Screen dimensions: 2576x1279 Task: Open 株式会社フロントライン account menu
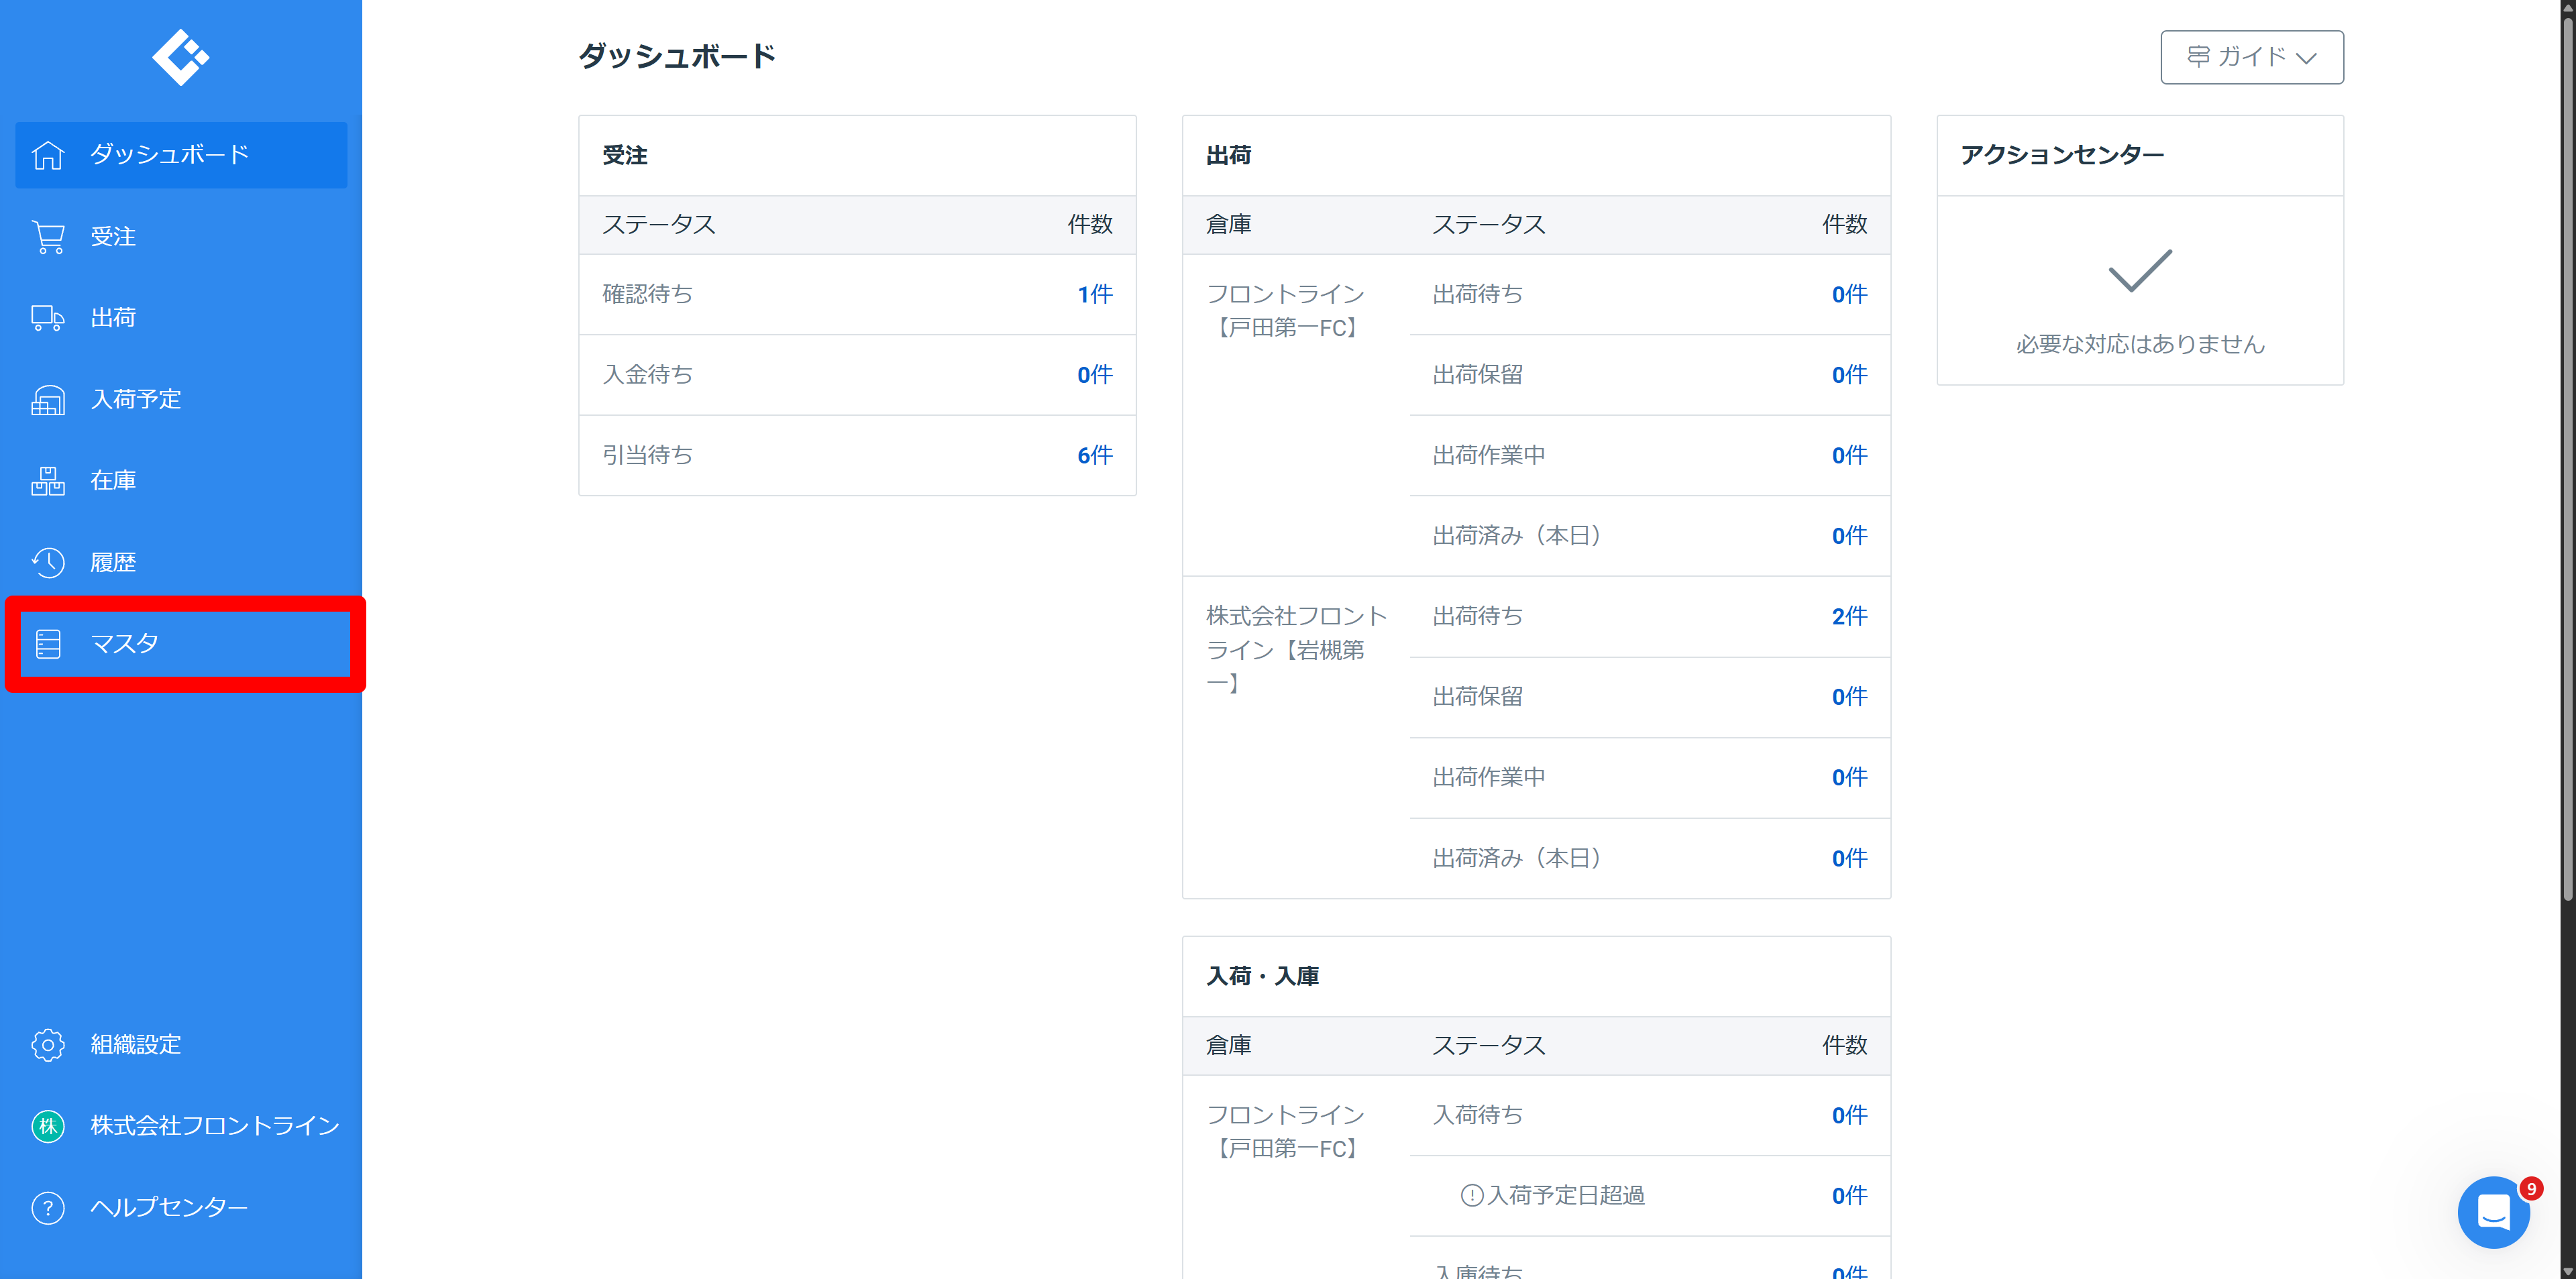[x=181, y=1126]
